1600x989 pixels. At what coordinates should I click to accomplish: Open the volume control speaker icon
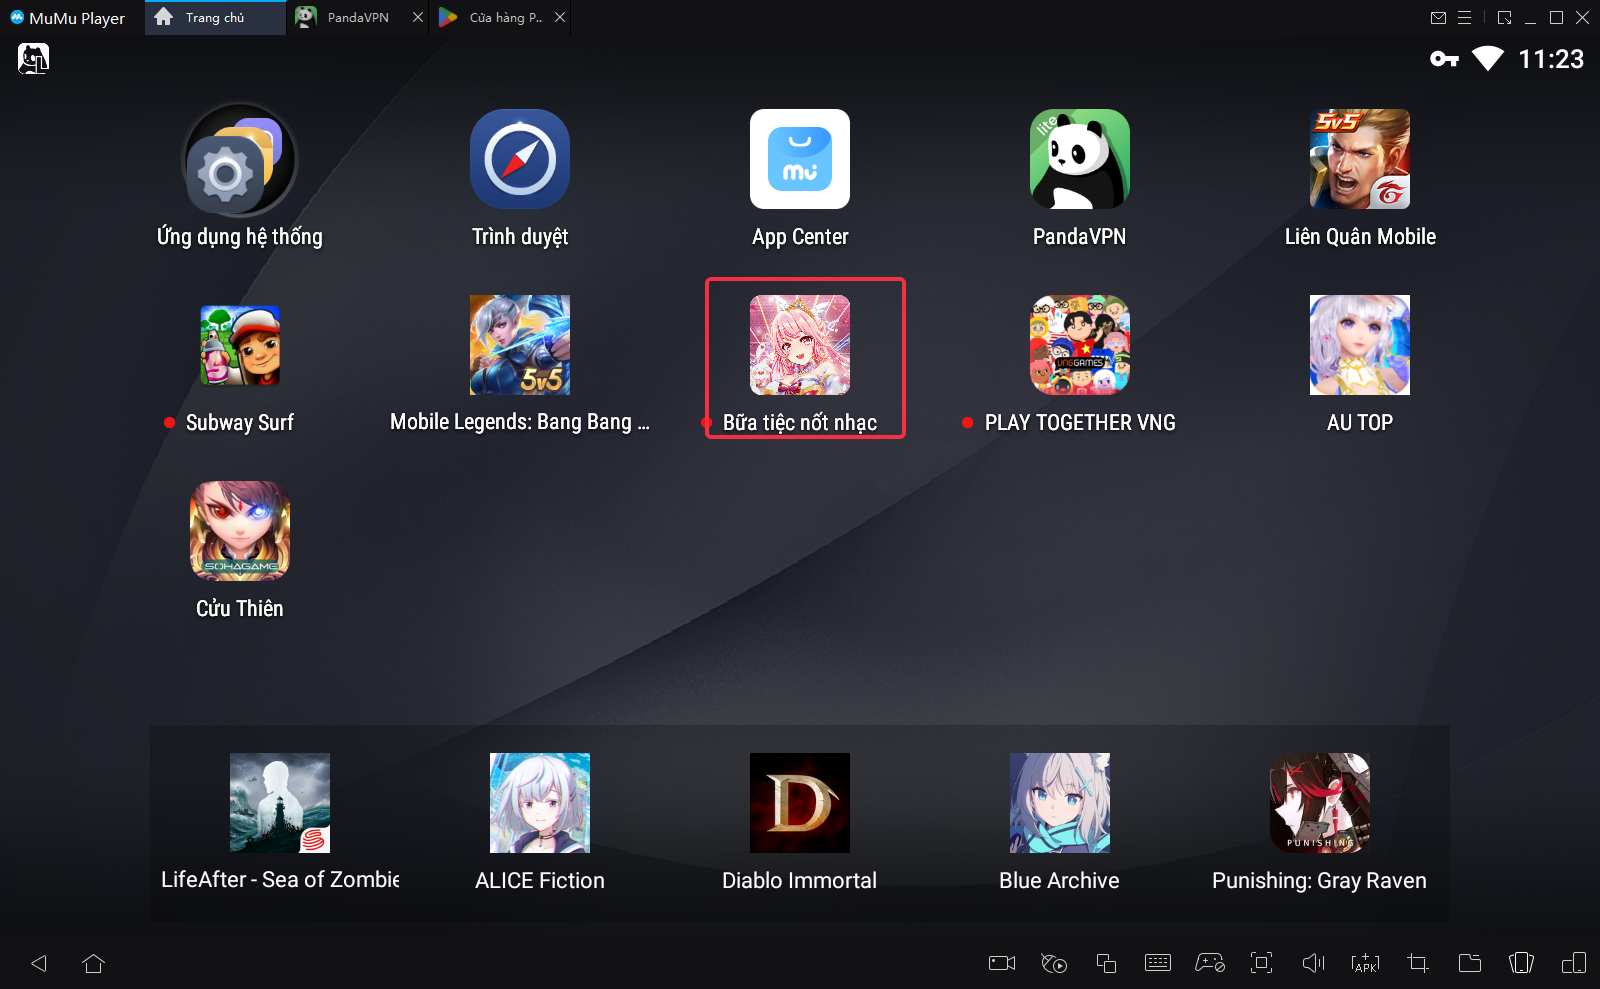(1313, 963)
